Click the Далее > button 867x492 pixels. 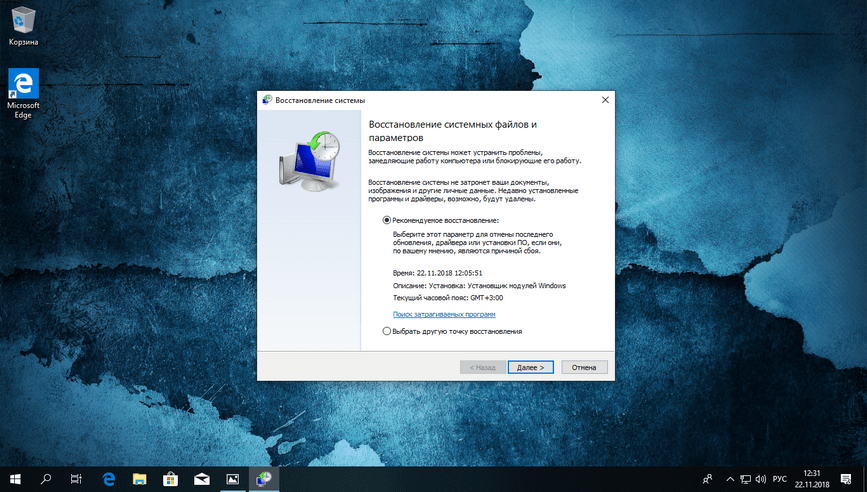[x=530, y=367]
